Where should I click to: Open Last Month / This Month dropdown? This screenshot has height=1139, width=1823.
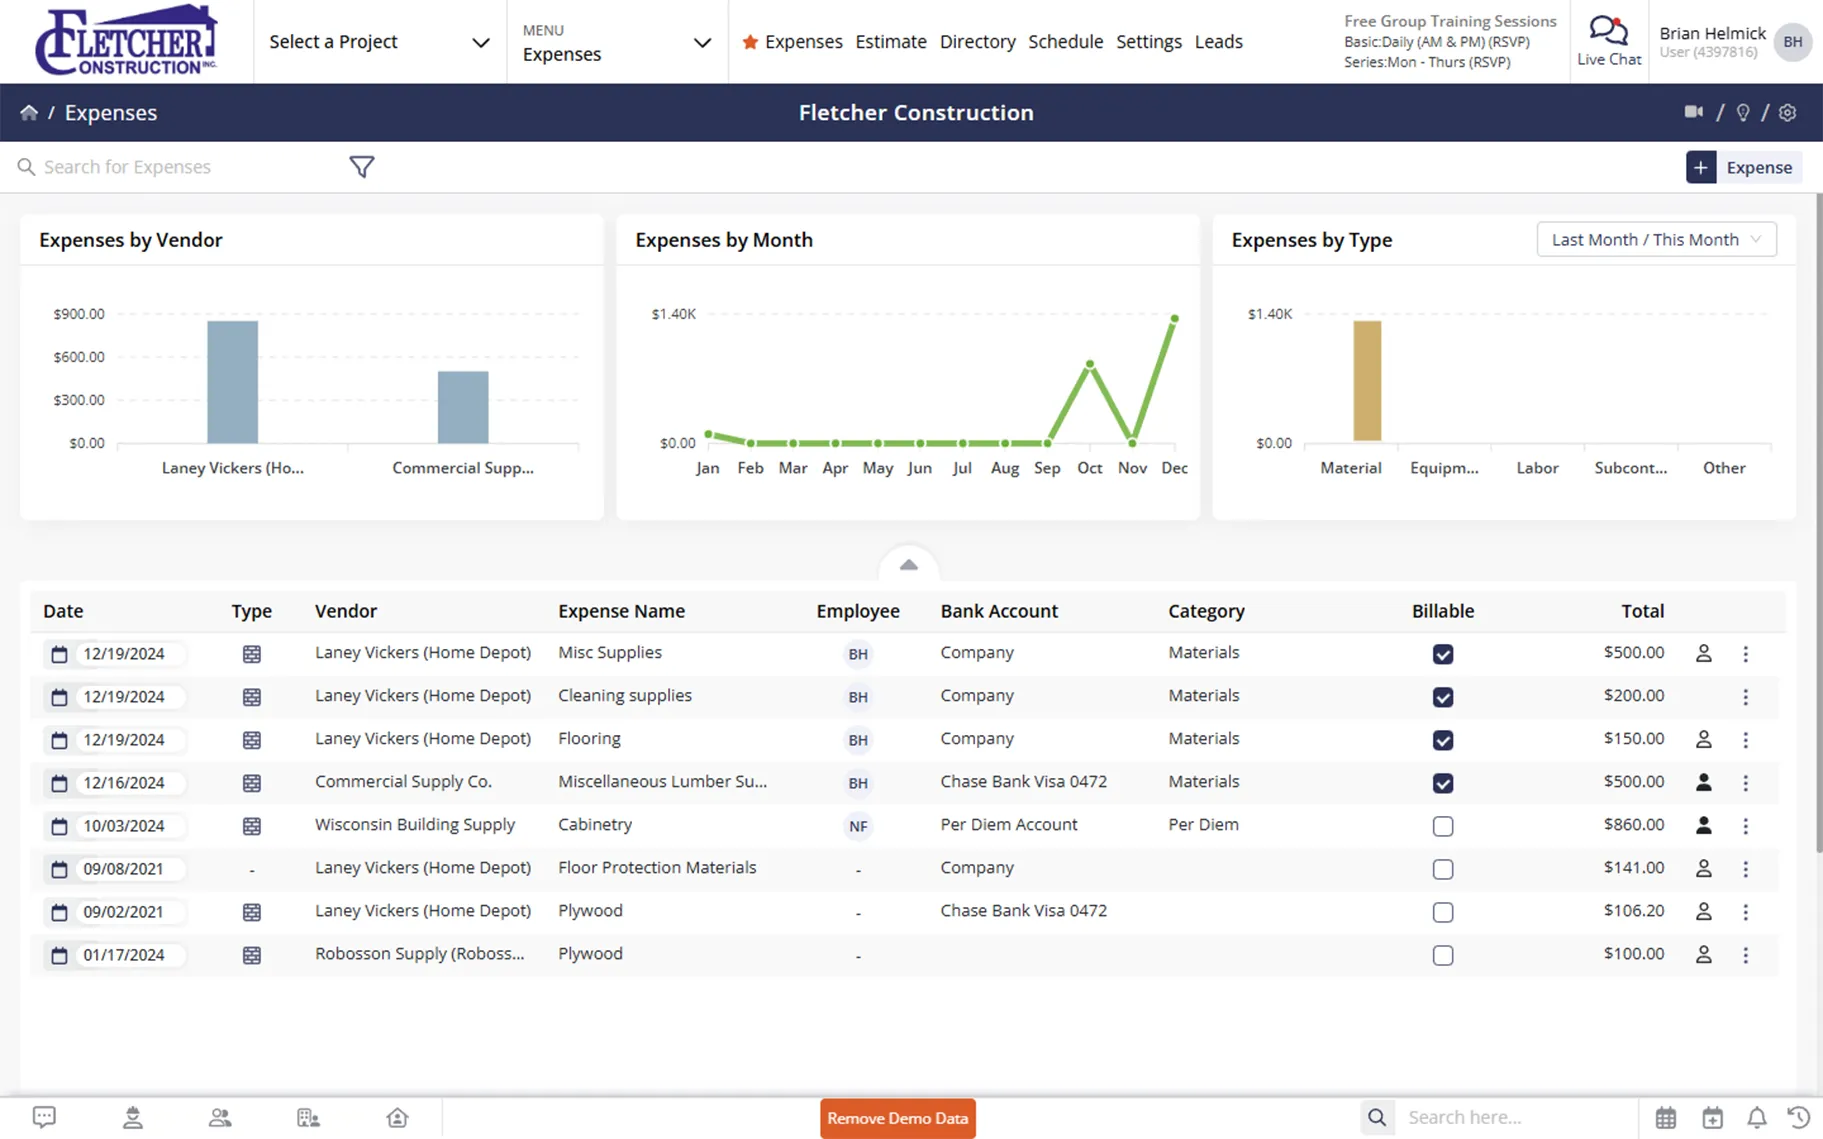1656,240
